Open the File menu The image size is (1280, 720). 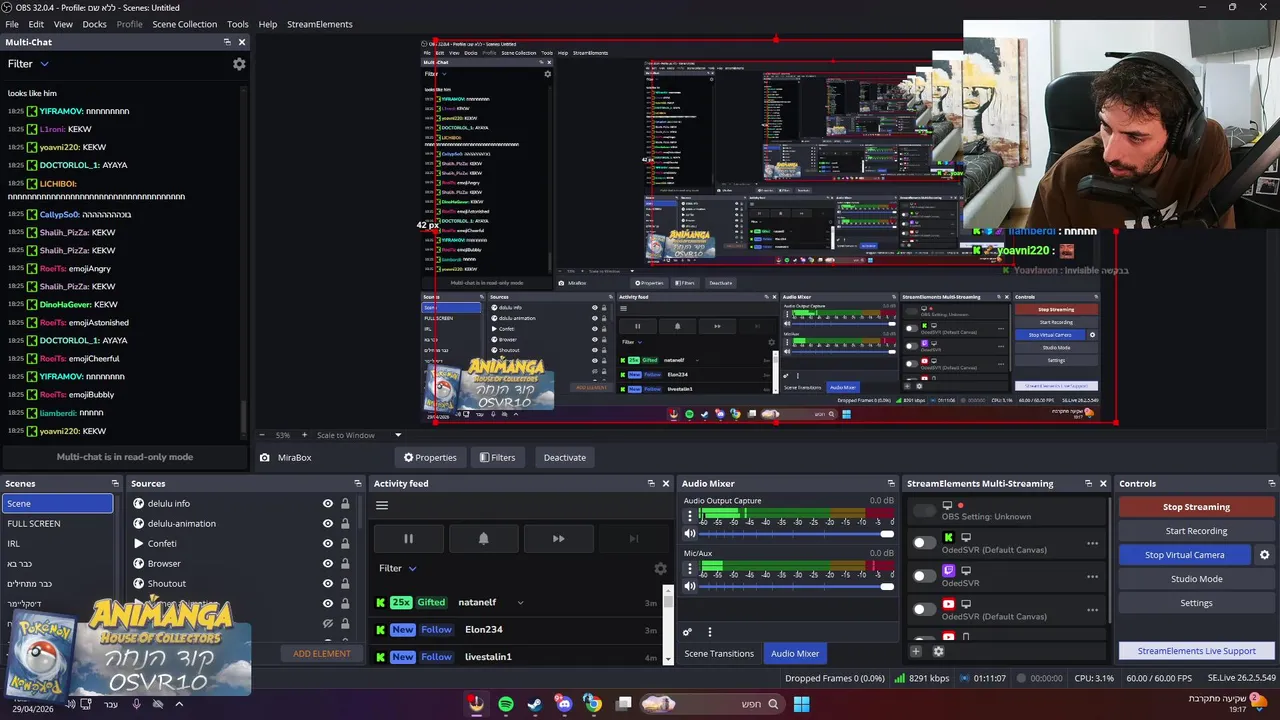12,24
